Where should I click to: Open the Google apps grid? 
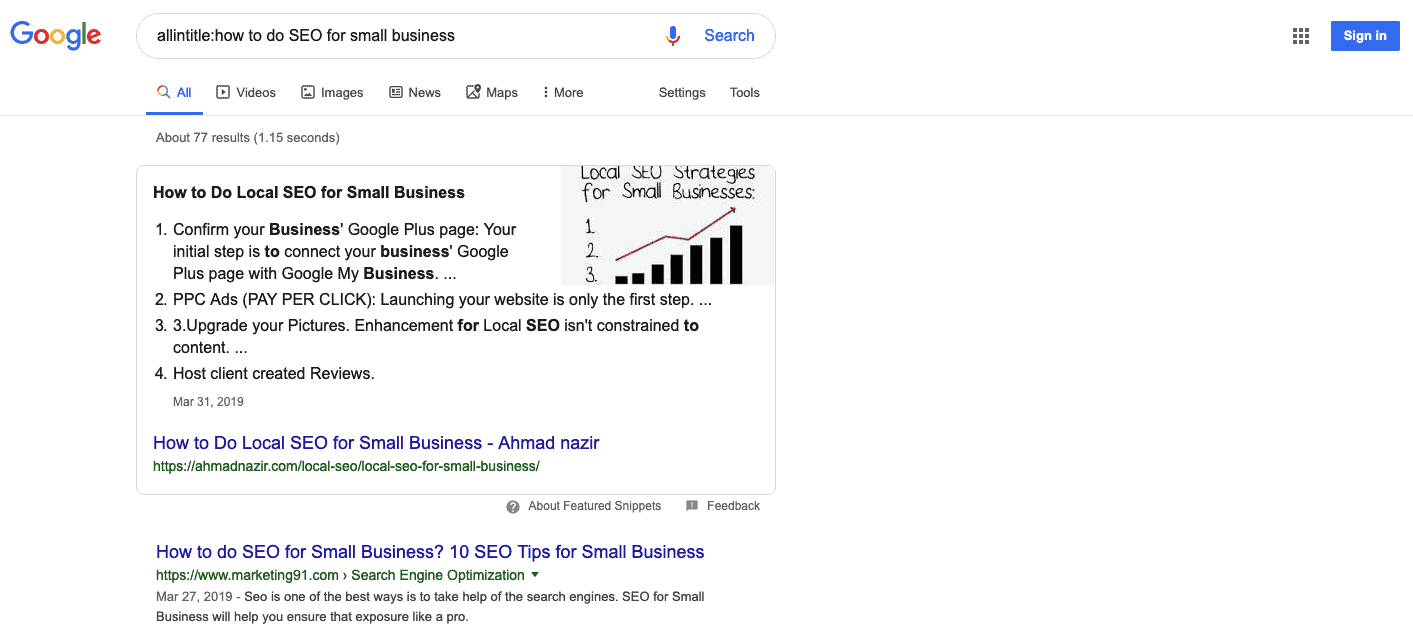coord(1300,35)
